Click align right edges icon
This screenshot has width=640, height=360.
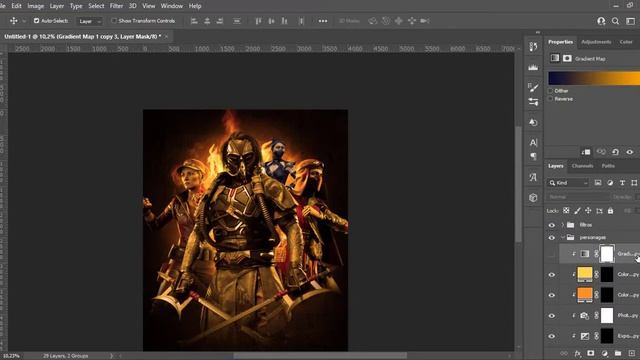pos(220,21)
